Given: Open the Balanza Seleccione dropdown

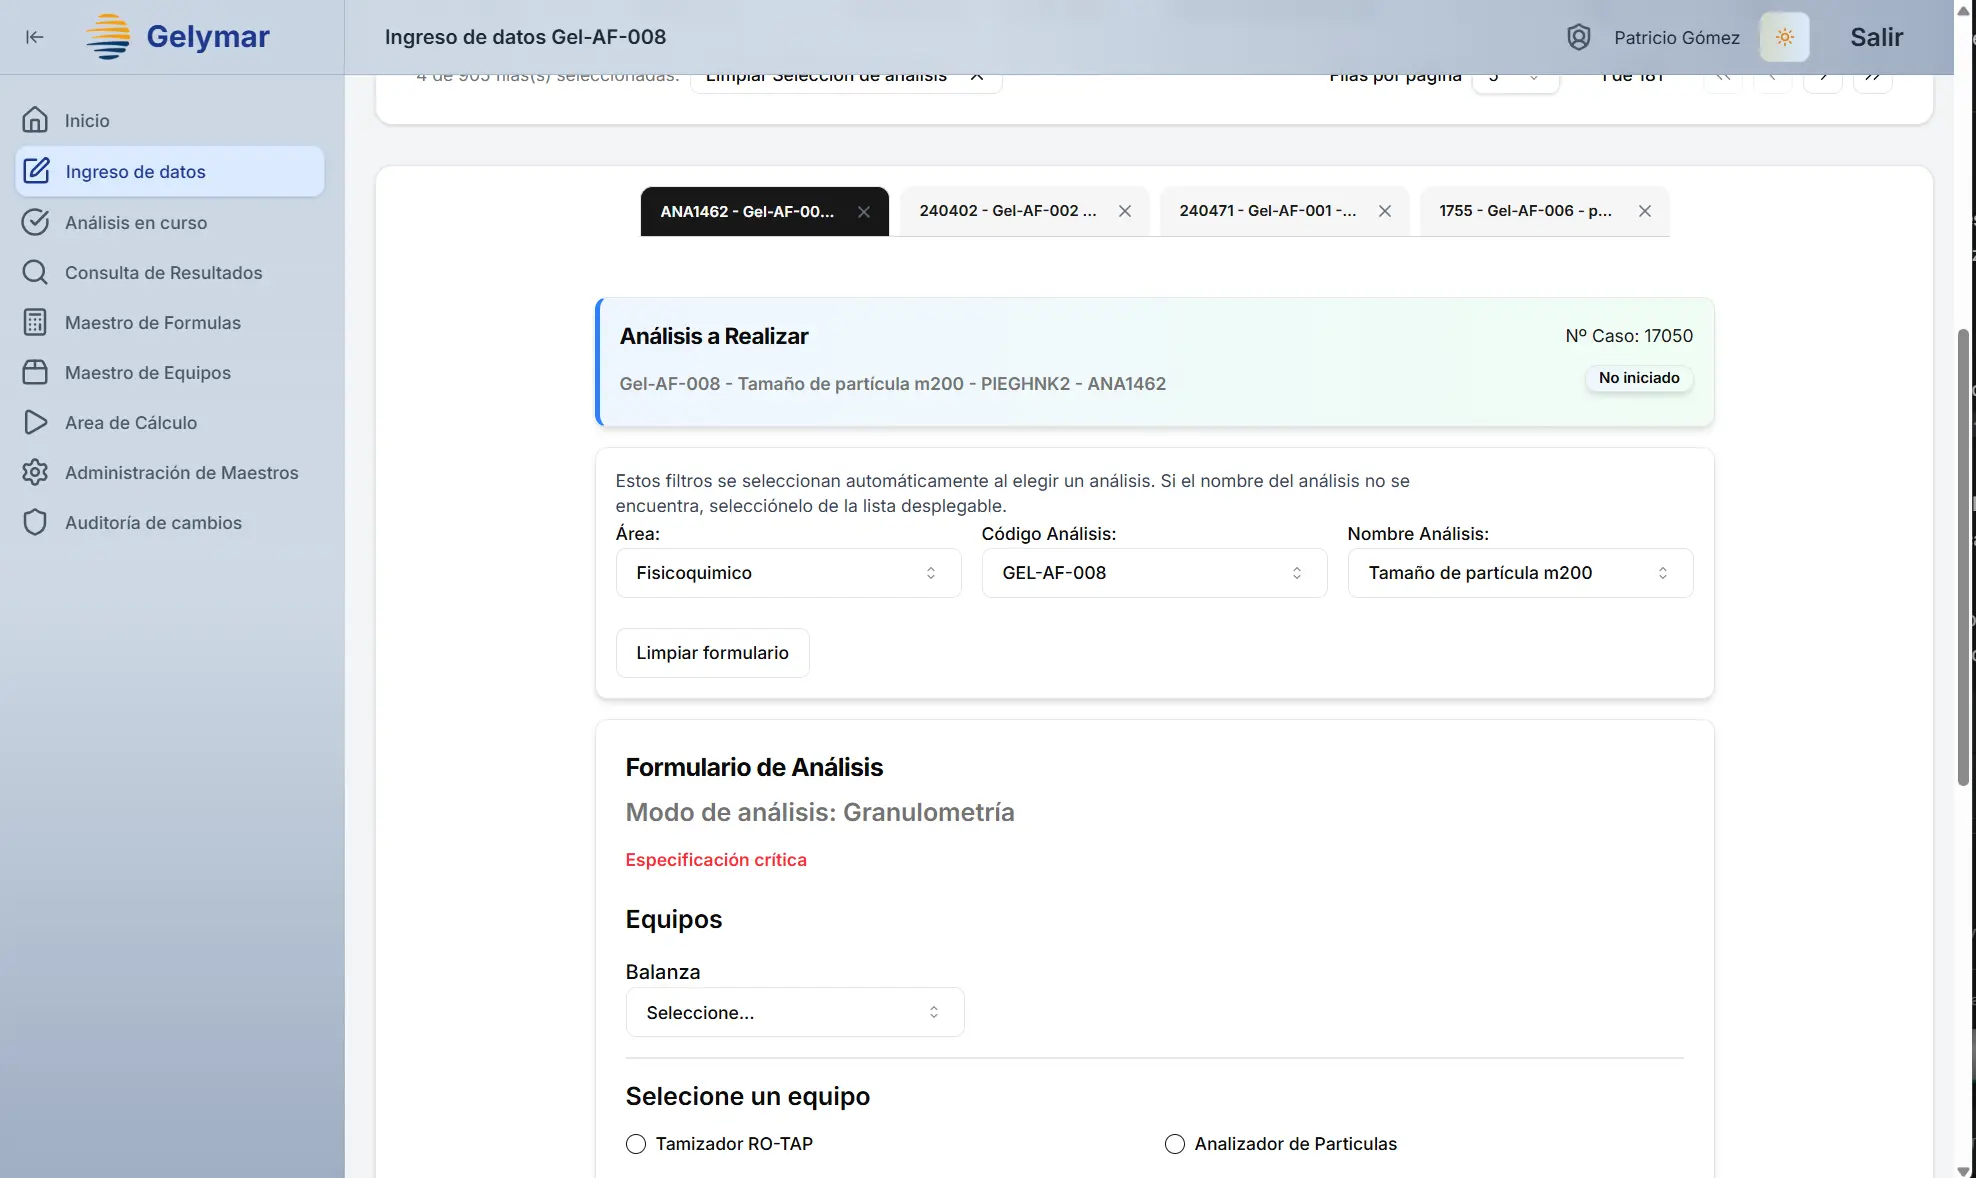Looking at the screenshot, I should [794, 1012].
